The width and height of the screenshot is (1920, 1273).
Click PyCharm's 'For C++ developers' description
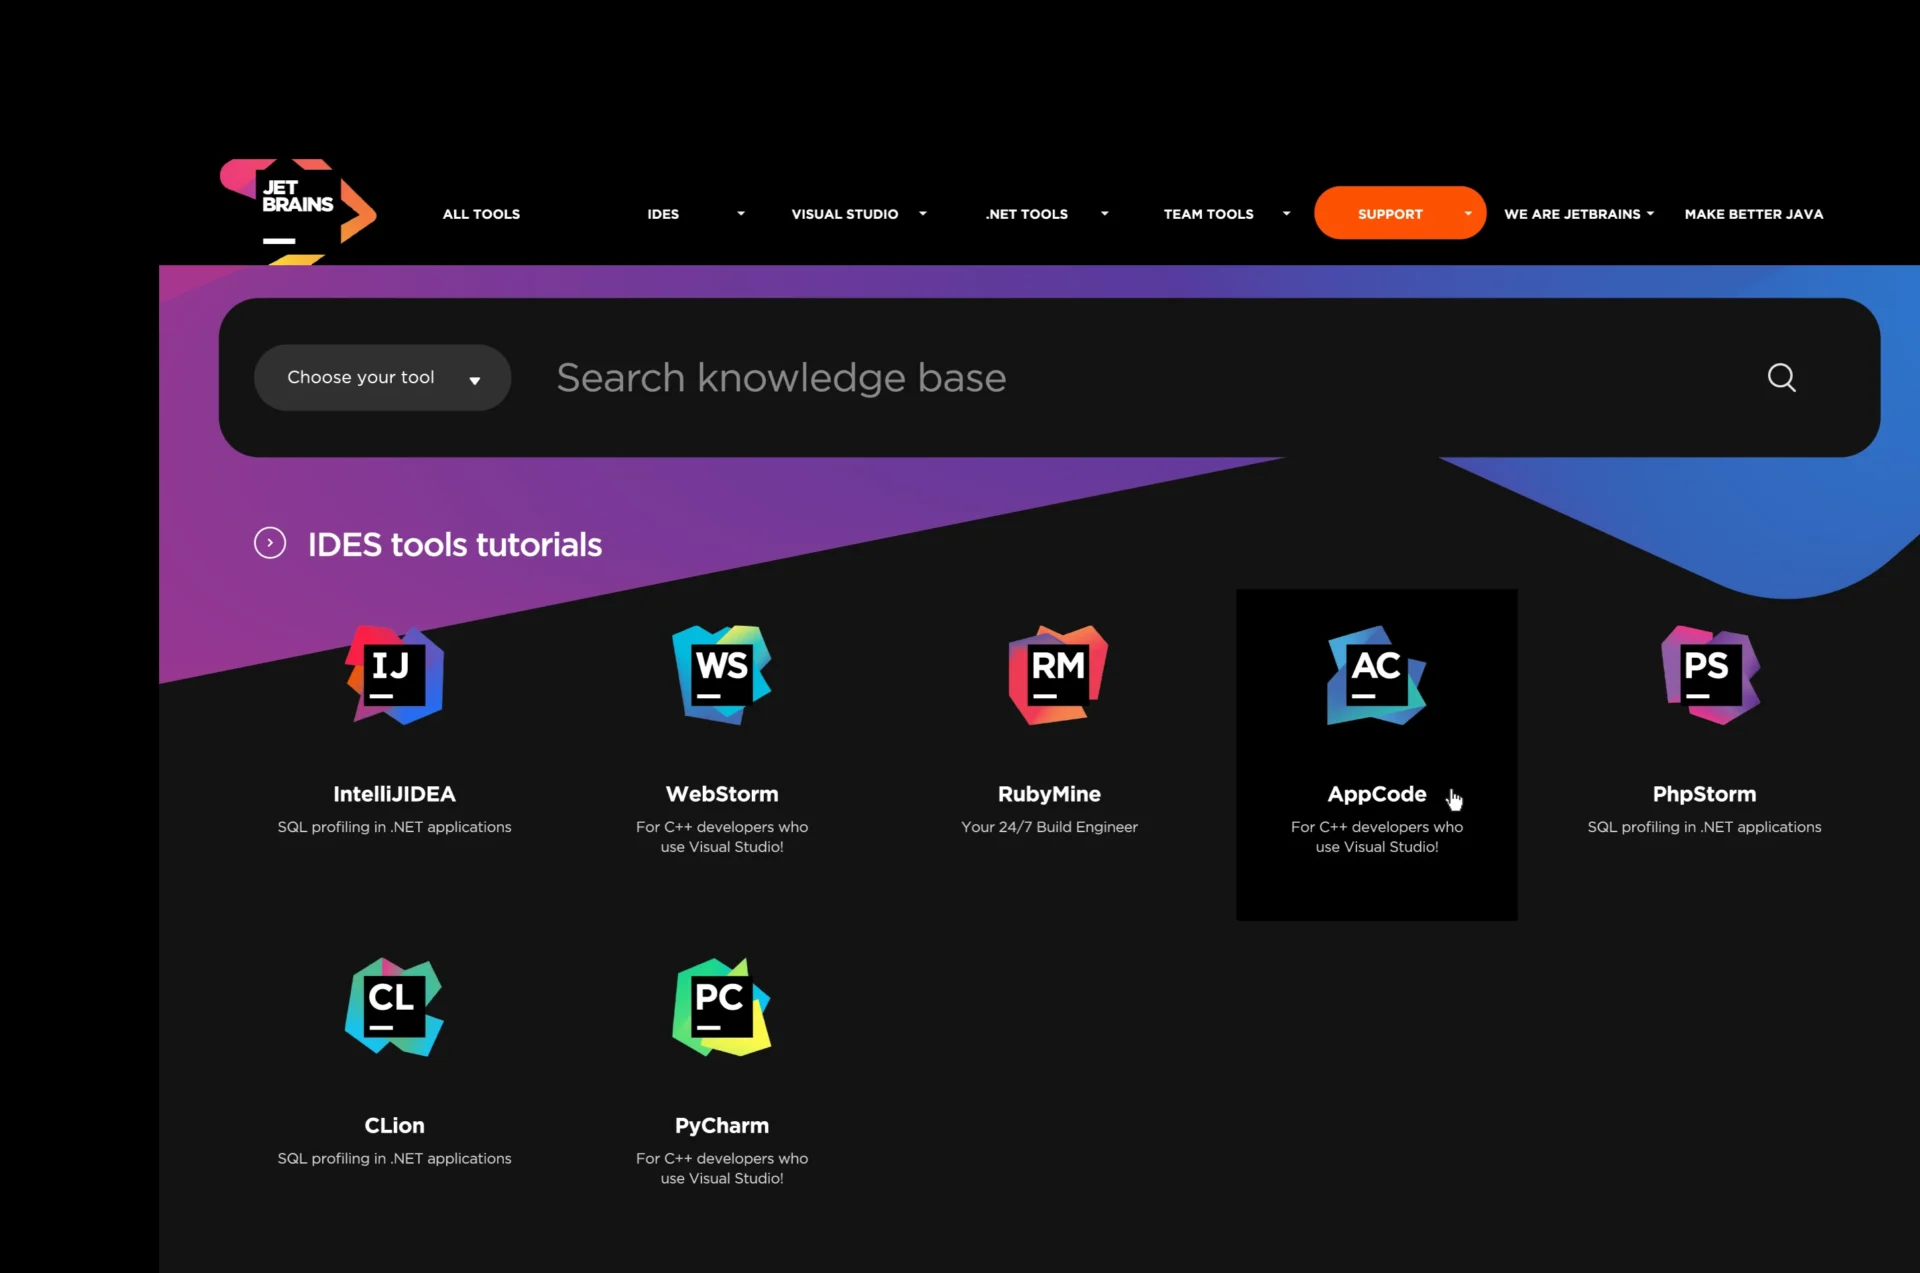[722, 1169]
